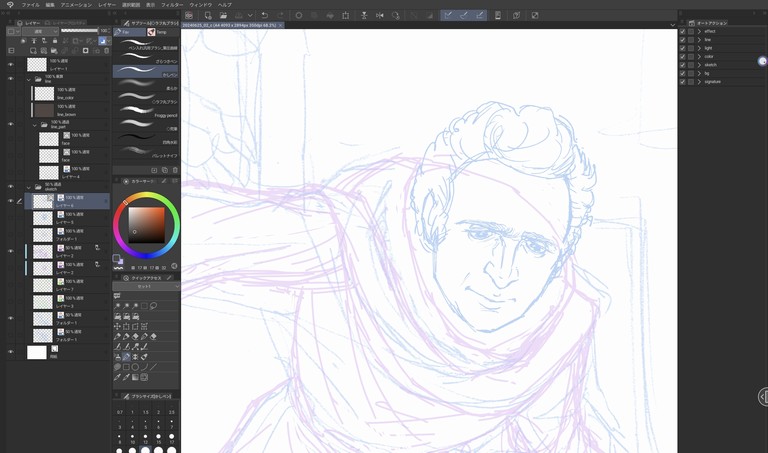Hide the line folder with eye icon
Screen dimensions: 768x453
tap(11, 76)
